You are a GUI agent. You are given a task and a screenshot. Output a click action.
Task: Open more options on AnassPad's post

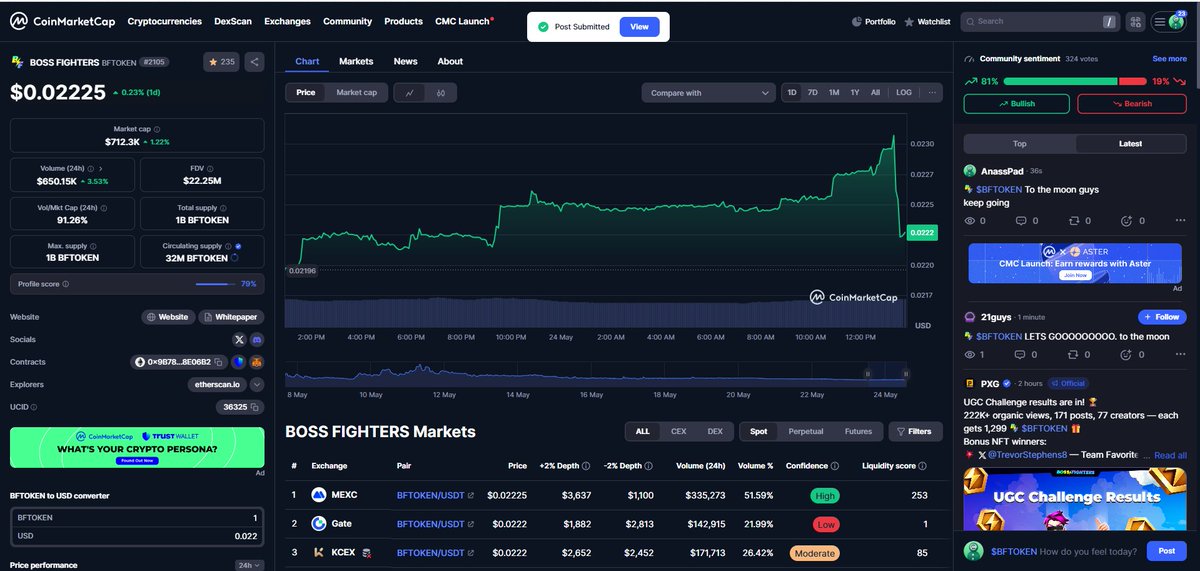1178,220
